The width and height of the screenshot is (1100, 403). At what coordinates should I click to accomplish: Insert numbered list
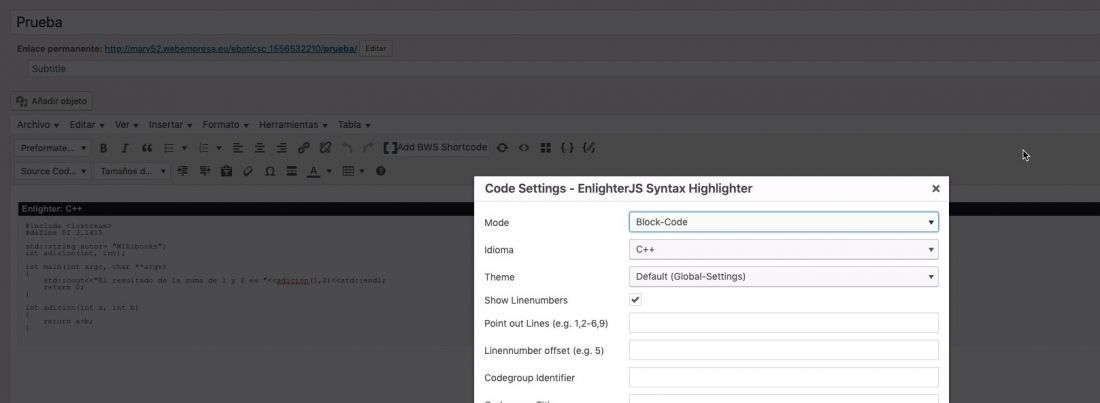[204, 148]
